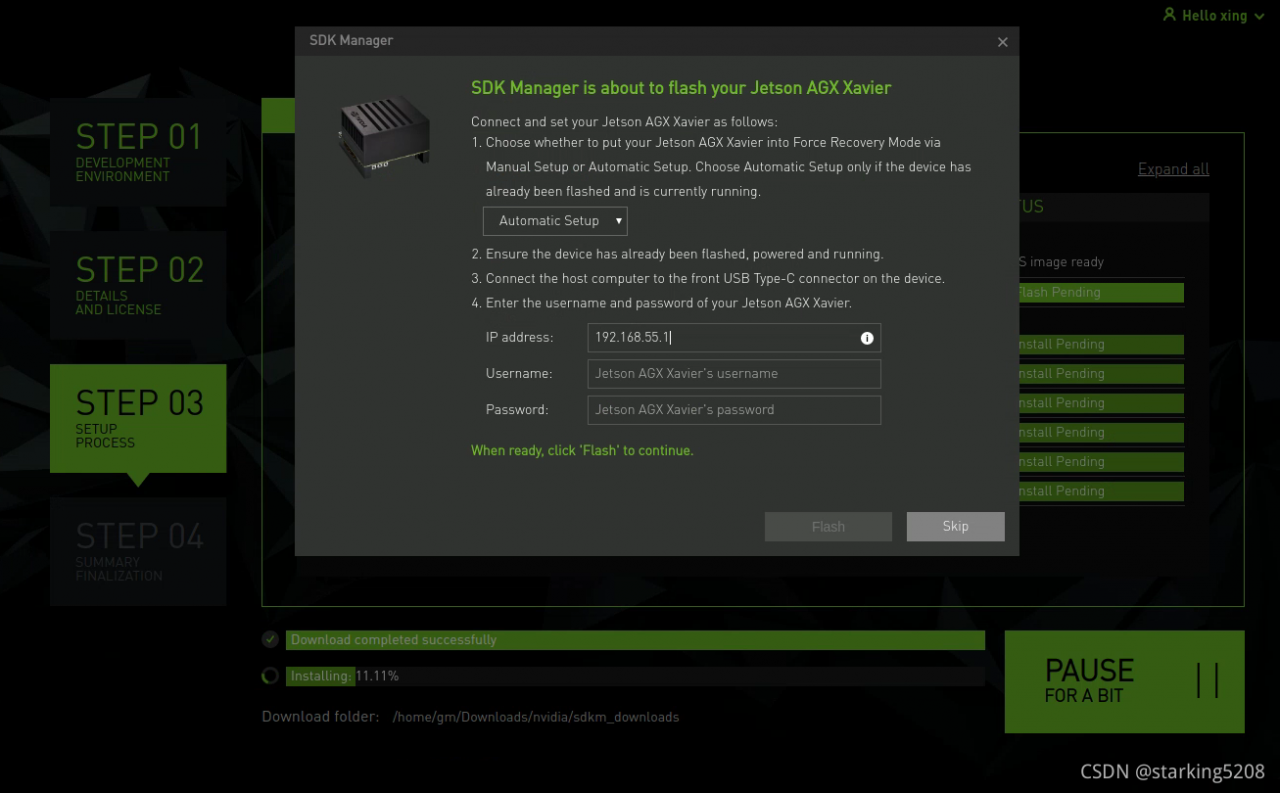Click the Expand all link
This screenshot has height=793, width=1280.
(1173, 169)
